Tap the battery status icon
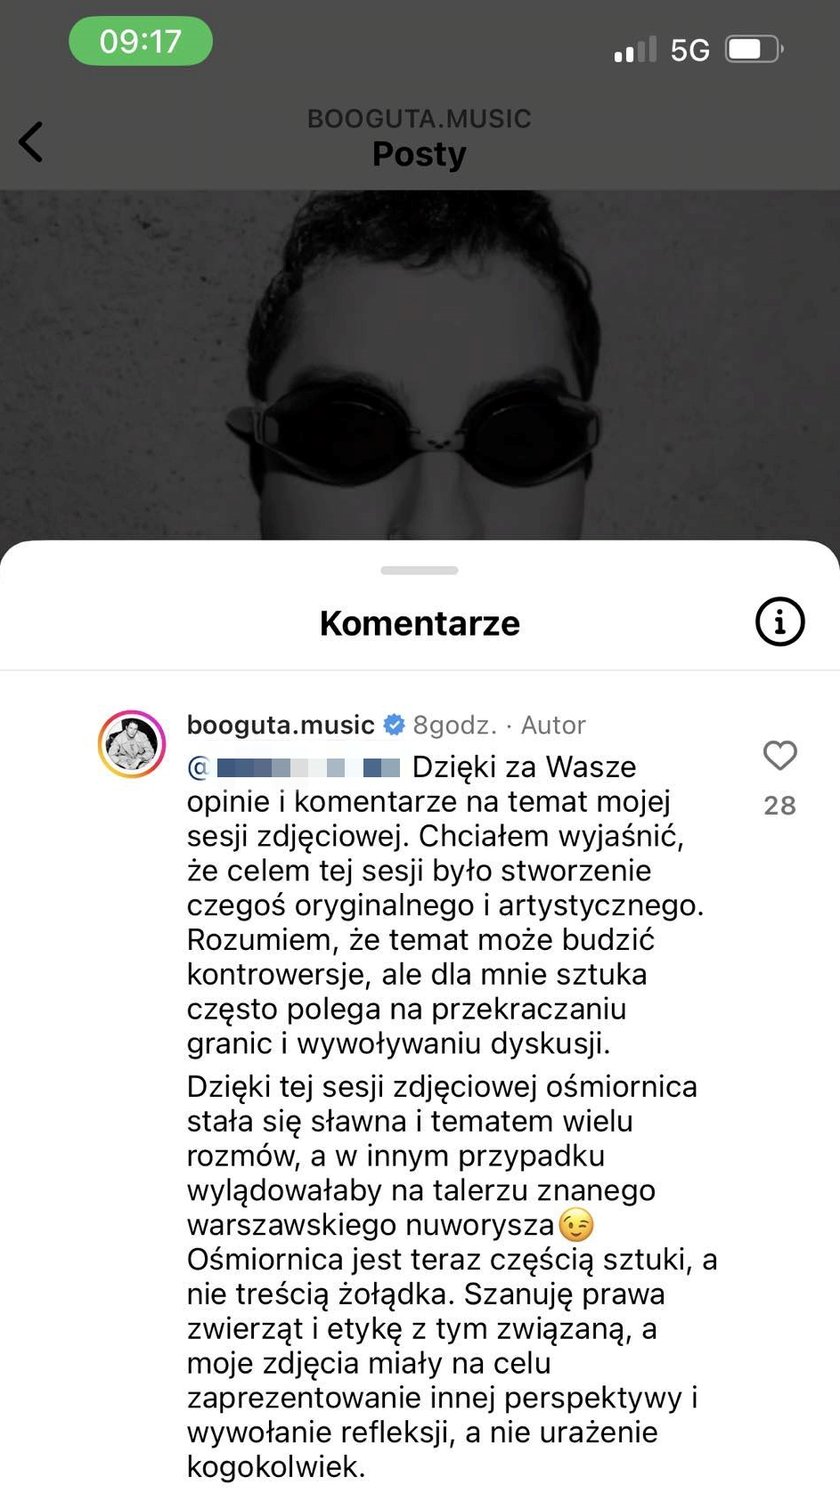This screenshot has width=840, height=1493. click(x=754, y=49)
